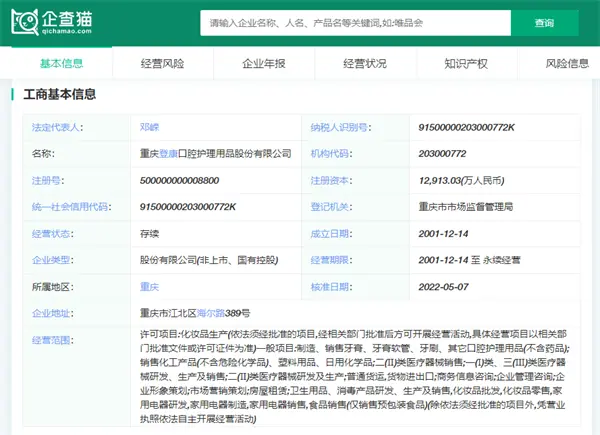Select status value 存续
Viewport: 600px width, 435px height.
[x=150, y=234]
